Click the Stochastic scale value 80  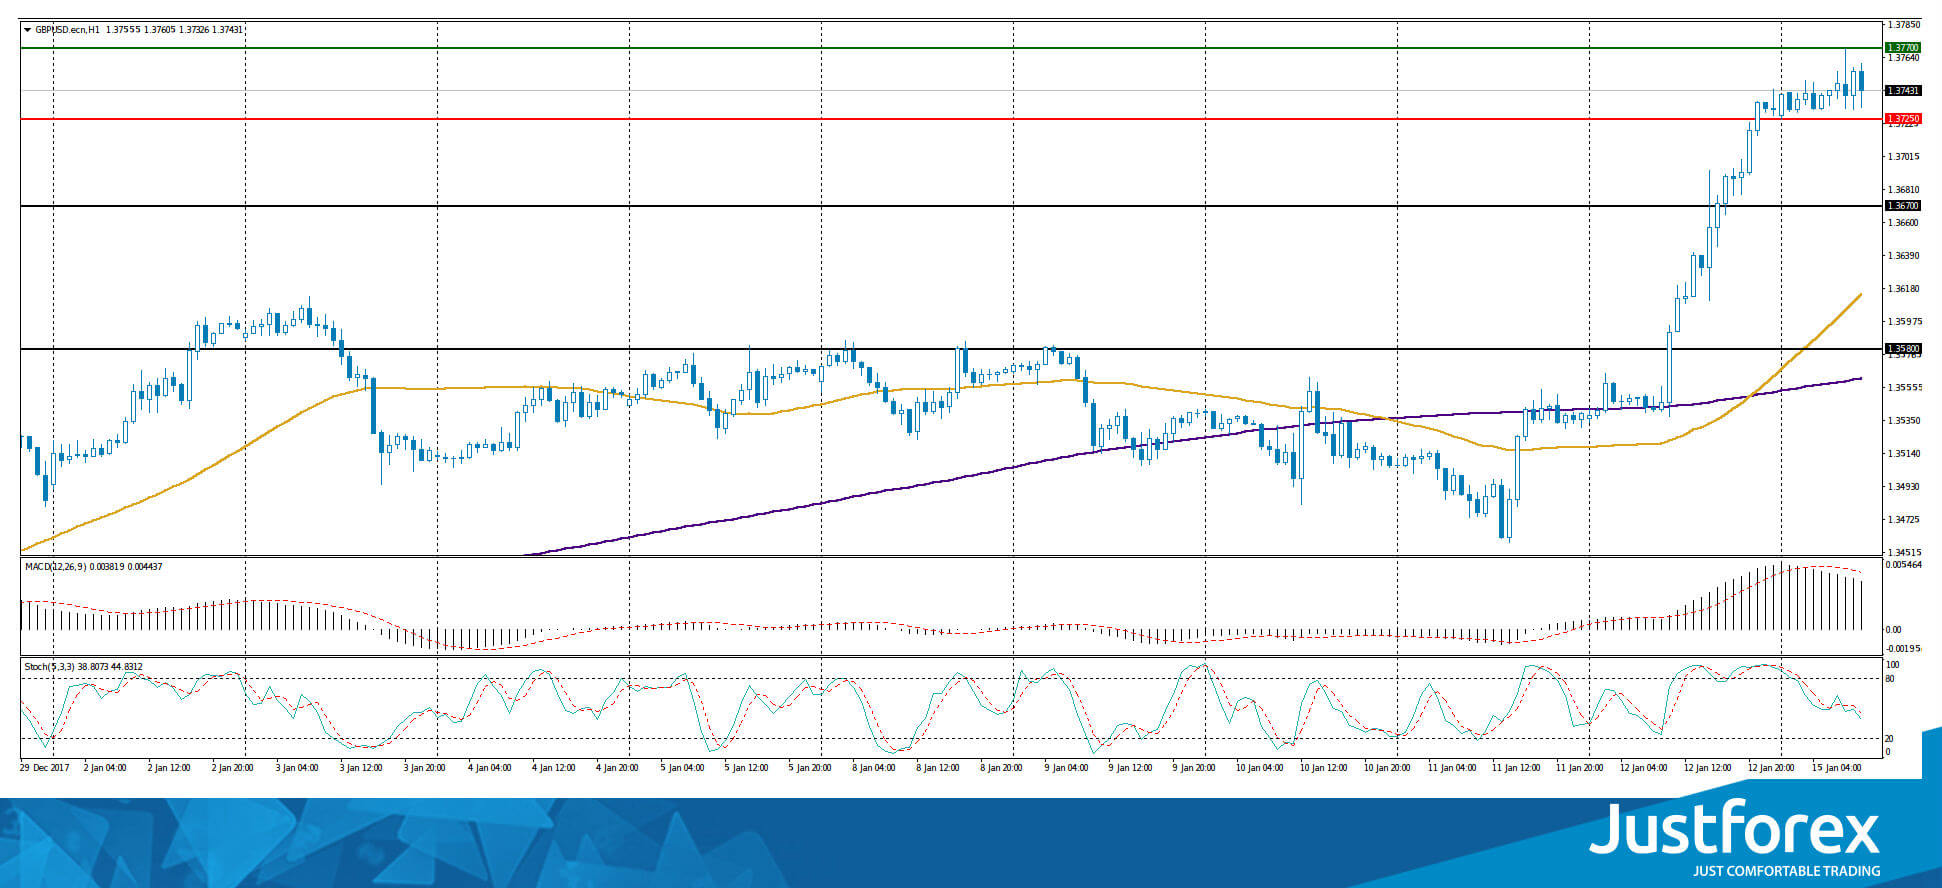(x=1890, y=679)
